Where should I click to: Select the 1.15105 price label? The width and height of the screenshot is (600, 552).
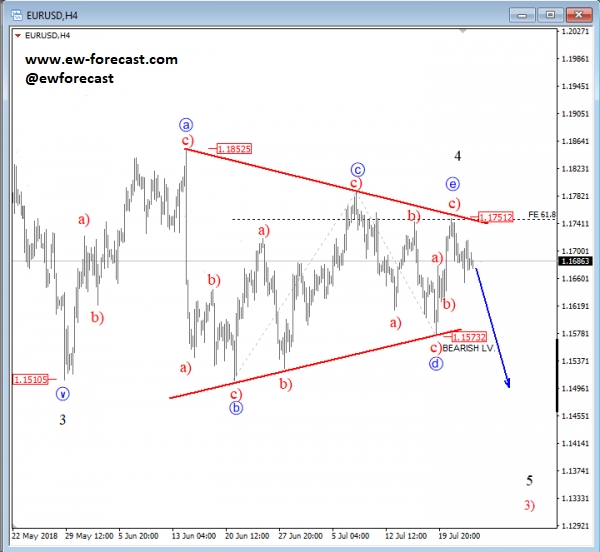point(31,379)
